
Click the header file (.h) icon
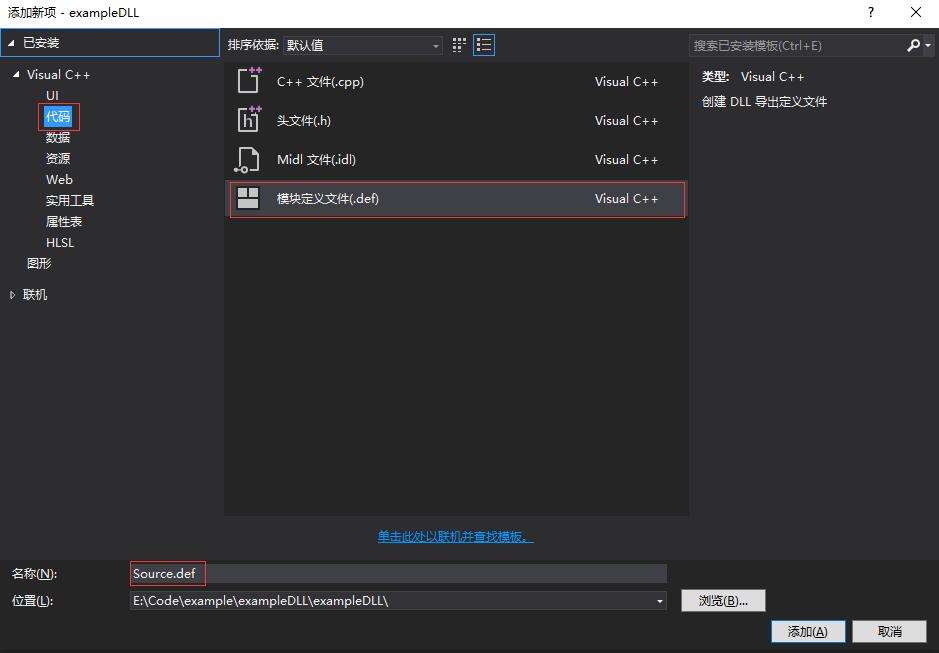249,120
